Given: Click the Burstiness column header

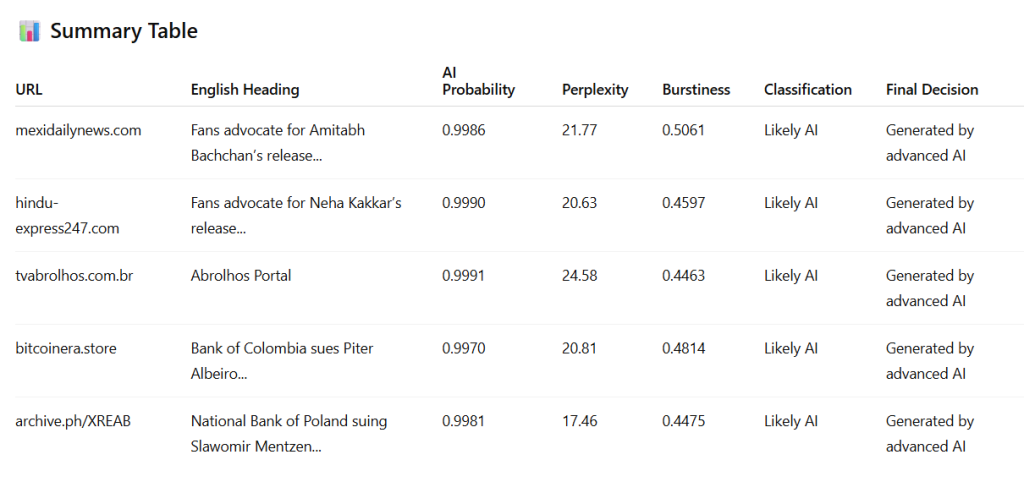Looking at the screenshot, I should pos(696,89).
